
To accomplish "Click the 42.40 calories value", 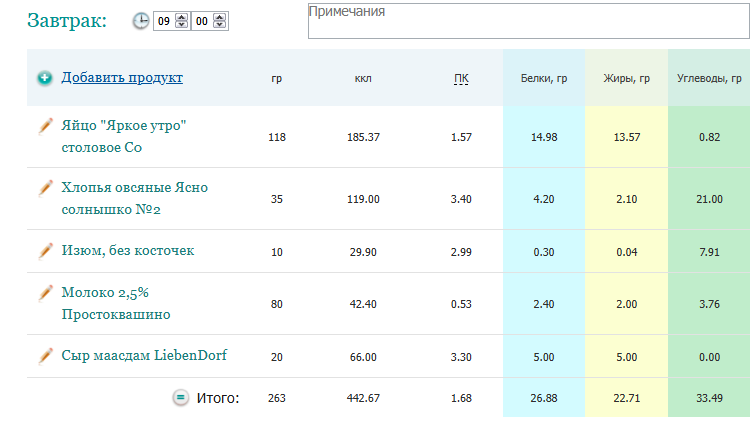I will pos(363,304).
